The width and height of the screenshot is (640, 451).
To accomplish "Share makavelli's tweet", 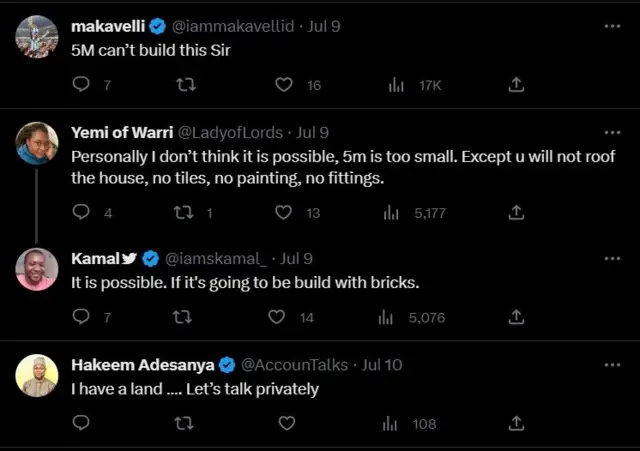I will [x=516, y=85].
